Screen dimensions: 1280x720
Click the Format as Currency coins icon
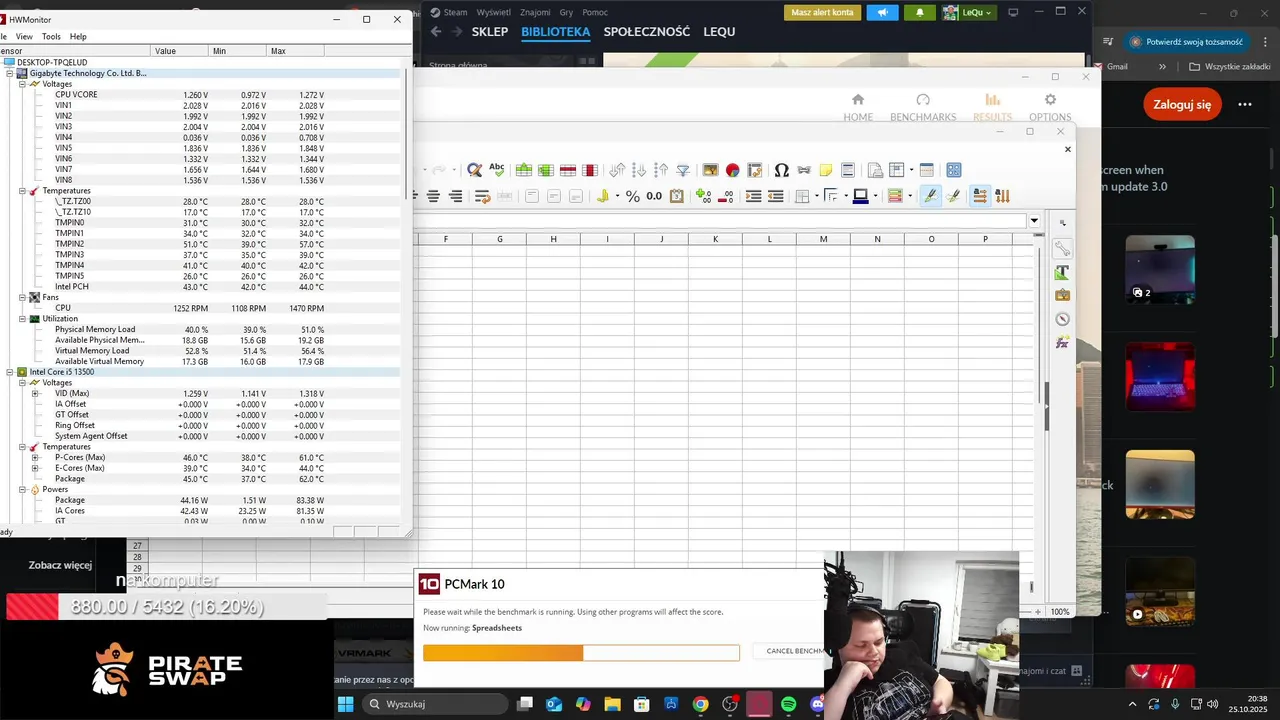coord(603,196)
